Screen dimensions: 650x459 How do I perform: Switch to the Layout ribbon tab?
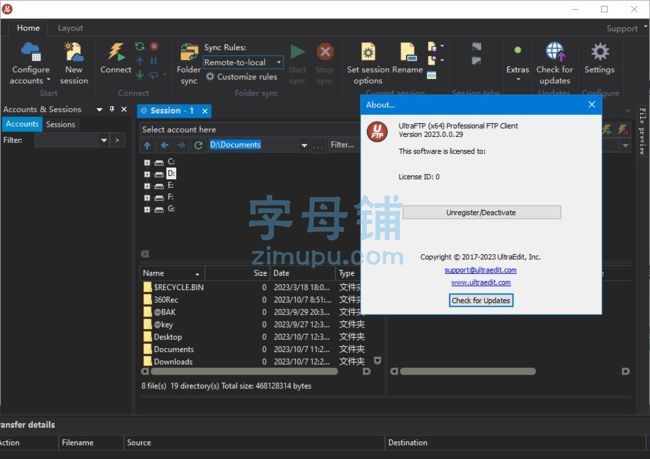70,28
